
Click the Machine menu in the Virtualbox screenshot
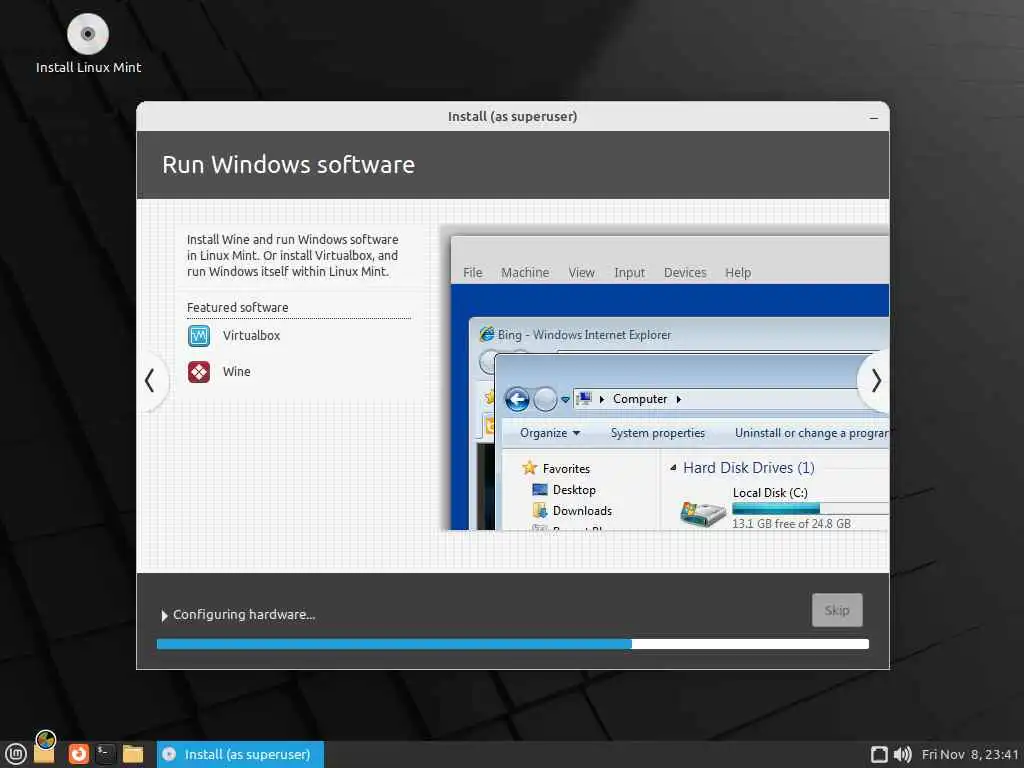pyautogui.click(x=525, y=272)
